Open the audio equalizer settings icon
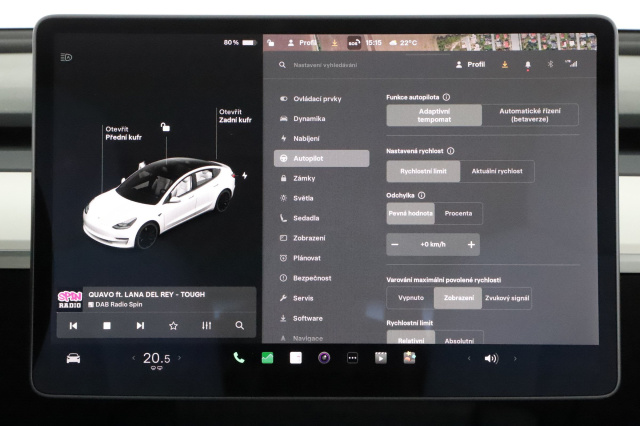Screen dimensions: 640x426 [x=206, y=325]
